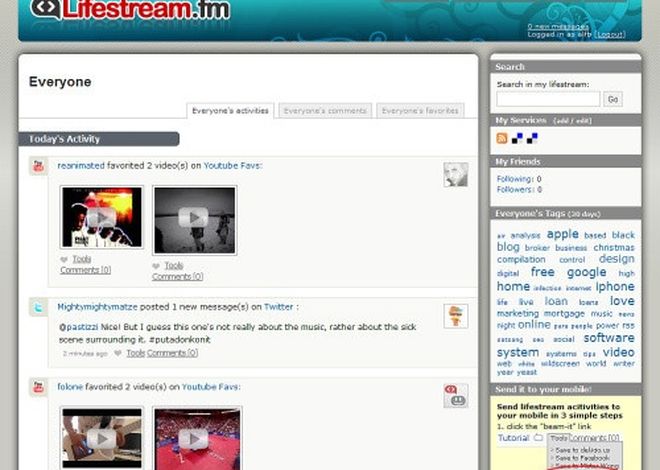
Task: Select the blog tag
Action: [x=508, y=247]
